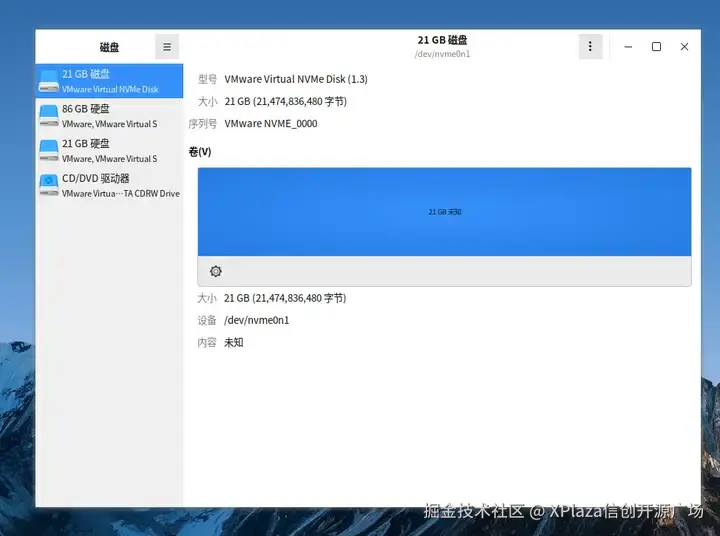Select the blue 21 GB 未知 volume block
Image resolution: width=720 pixels, height=536 pixels.
[444, 212]
